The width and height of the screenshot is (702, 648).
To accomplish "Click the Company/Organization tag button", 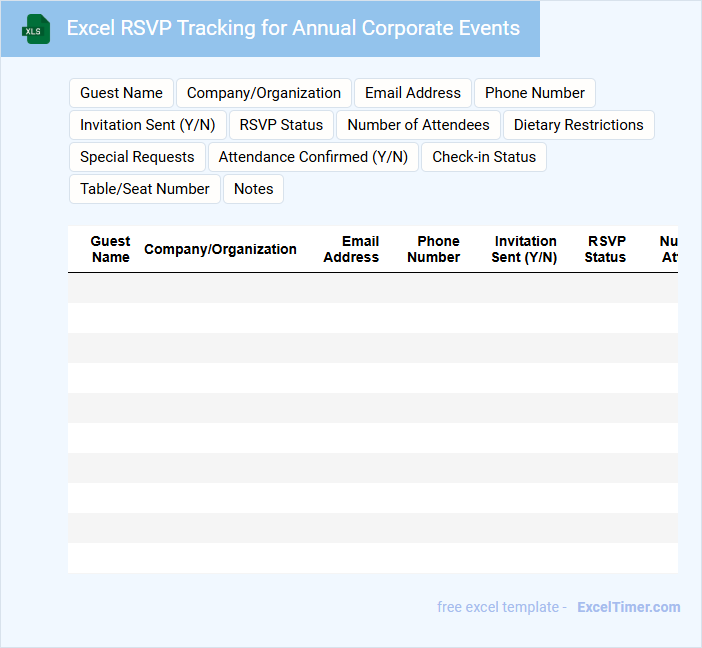I will pyautogui.click(x=264, y=93).
